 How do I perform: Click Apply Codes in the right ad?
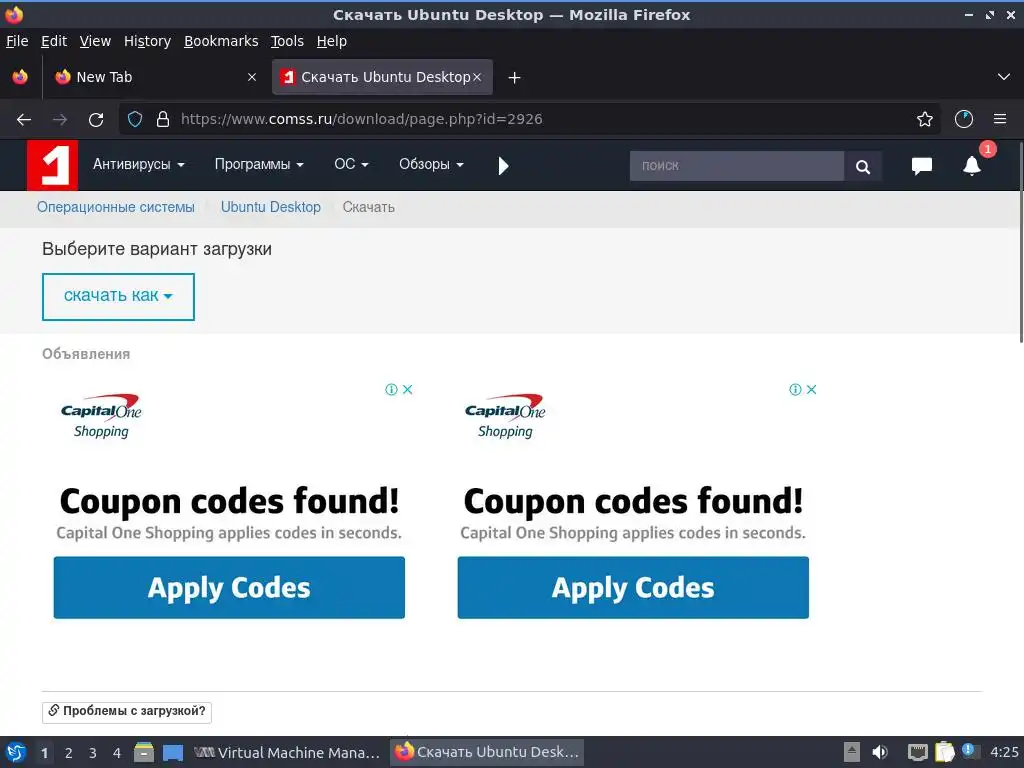point(633,588)
